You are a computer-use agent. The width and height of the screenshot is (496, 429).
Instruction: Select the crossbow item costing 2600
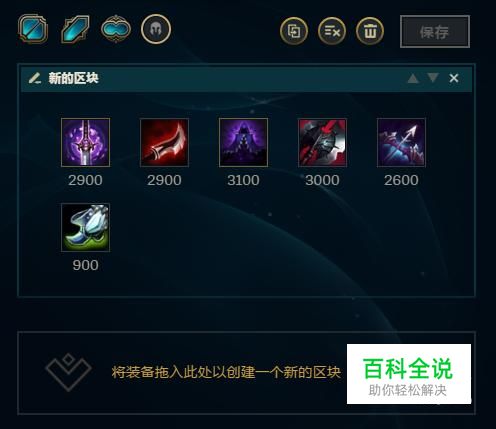click(x=401, y=142)
